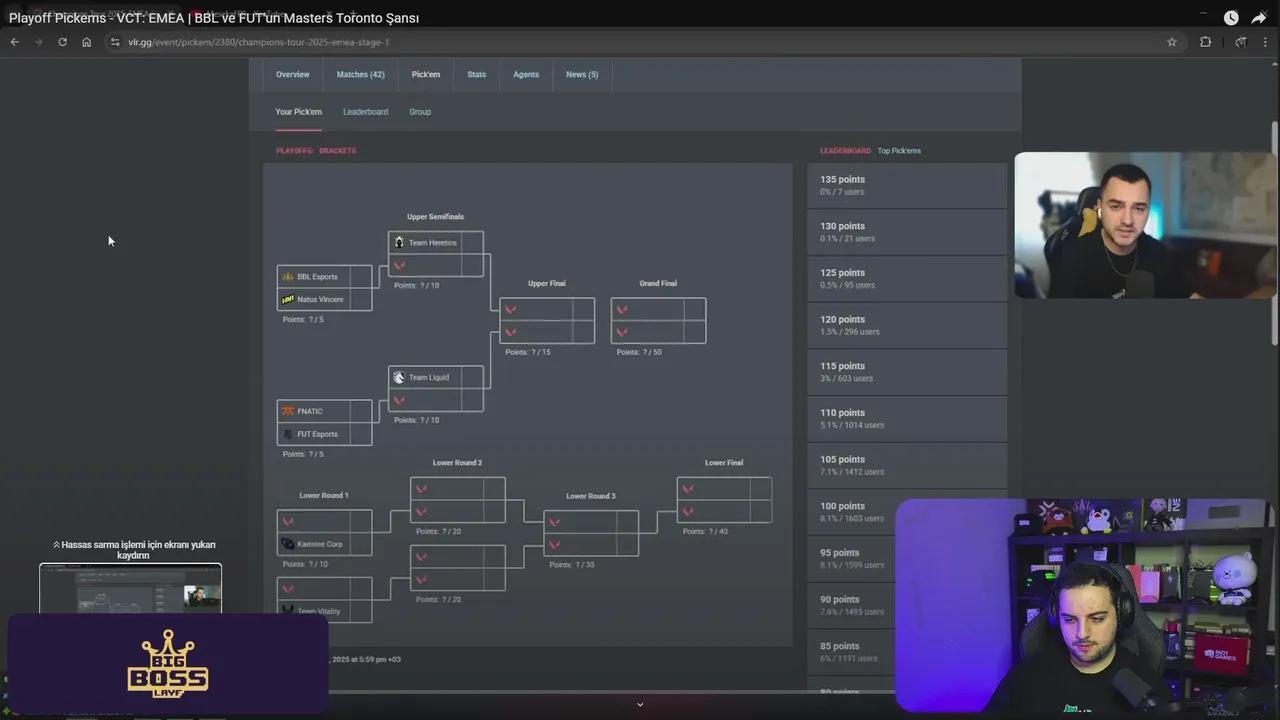
Task: Click the browser forward arrow
Action: click(x=39, y=42)
